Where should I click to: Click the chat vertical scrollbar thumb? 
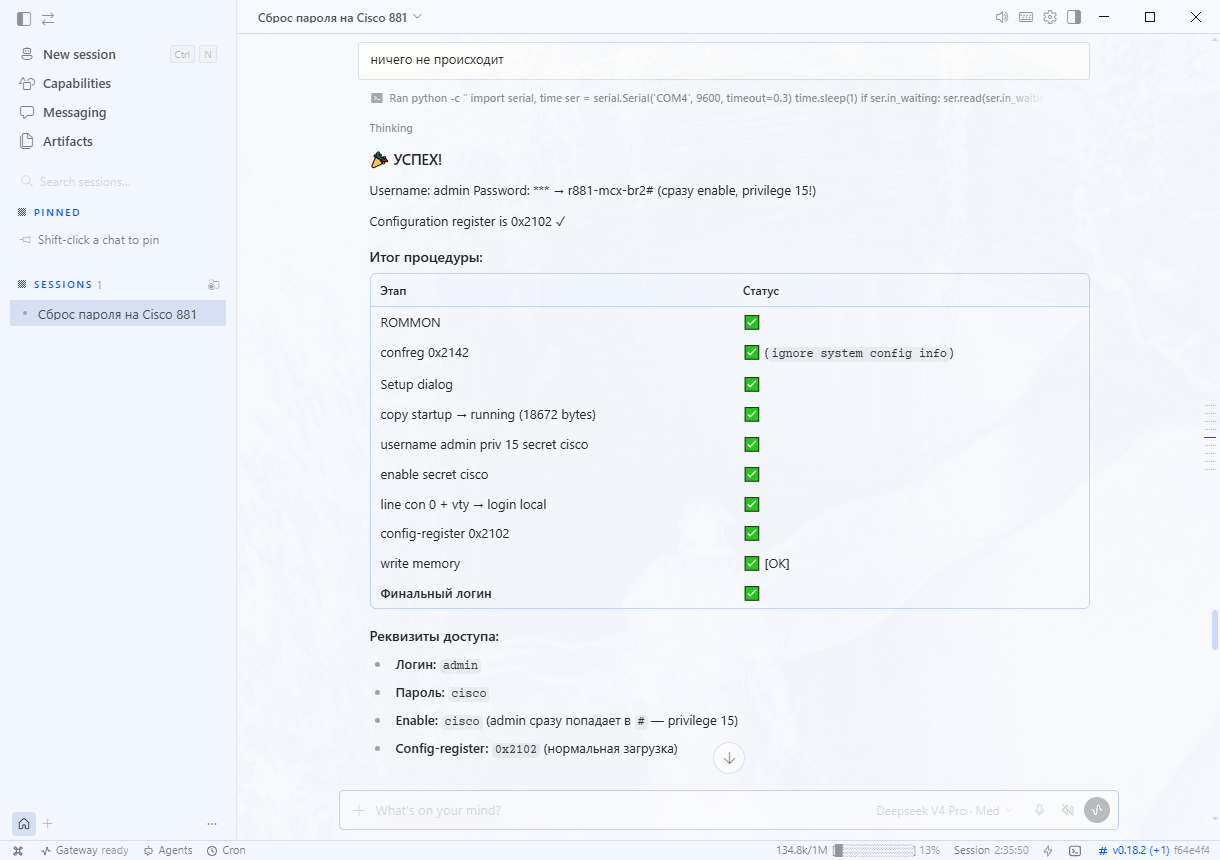point(1215,629)
